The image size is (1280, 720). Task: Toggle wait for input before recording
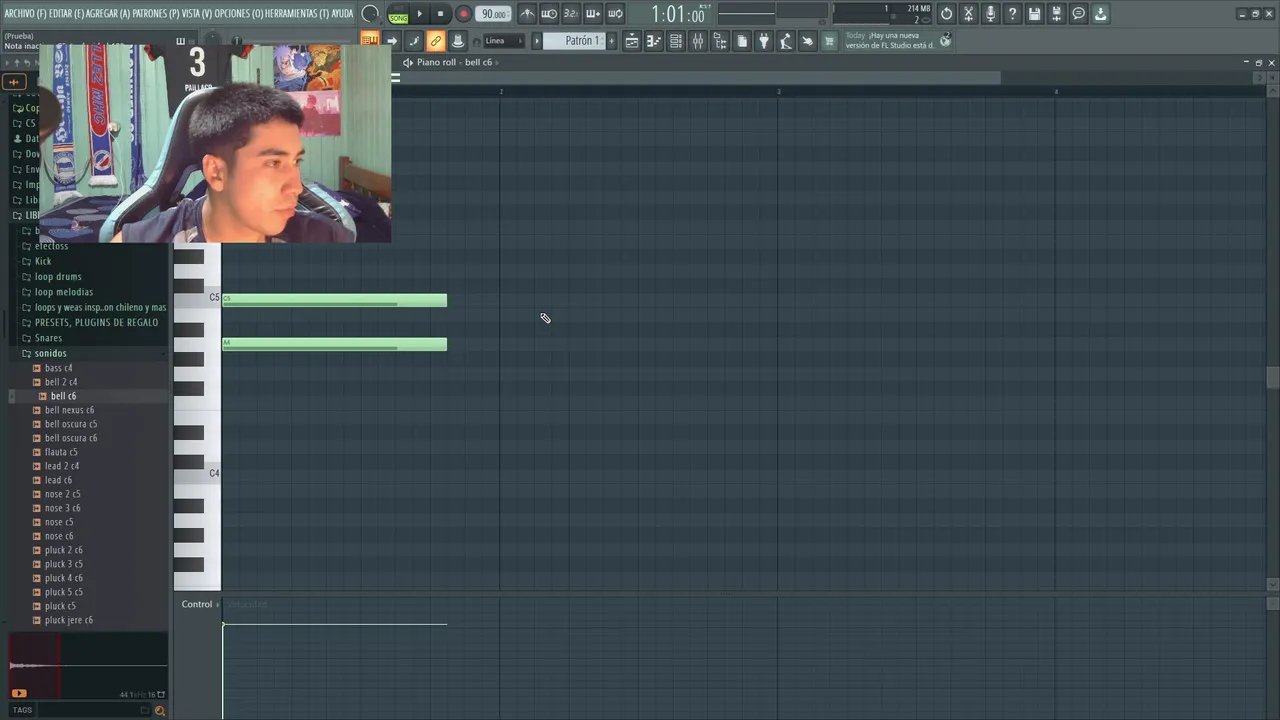(549, 14)
